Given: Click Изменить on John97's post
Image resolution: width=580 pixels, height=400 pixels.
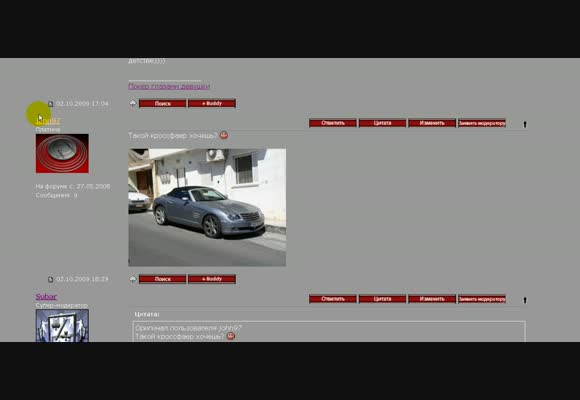Looking at the screenshot, I should point(432,123).
